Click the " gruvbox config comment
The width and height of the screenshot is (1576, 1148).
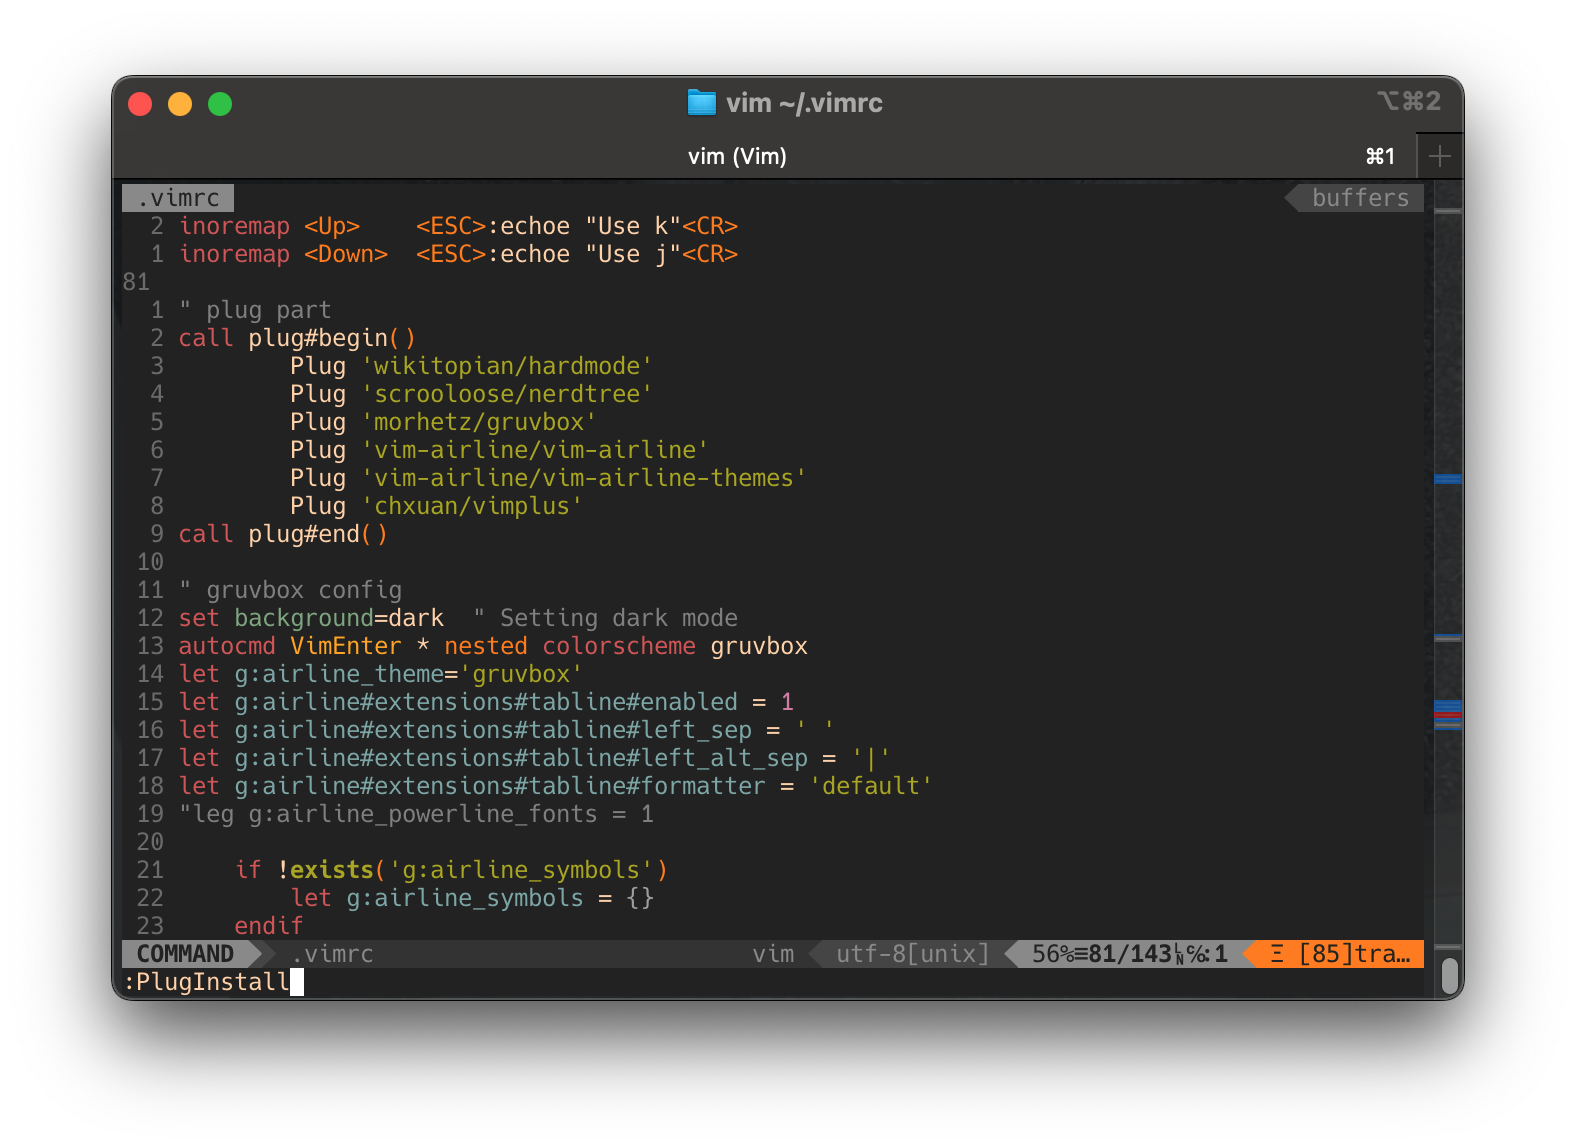coord(290,590)
